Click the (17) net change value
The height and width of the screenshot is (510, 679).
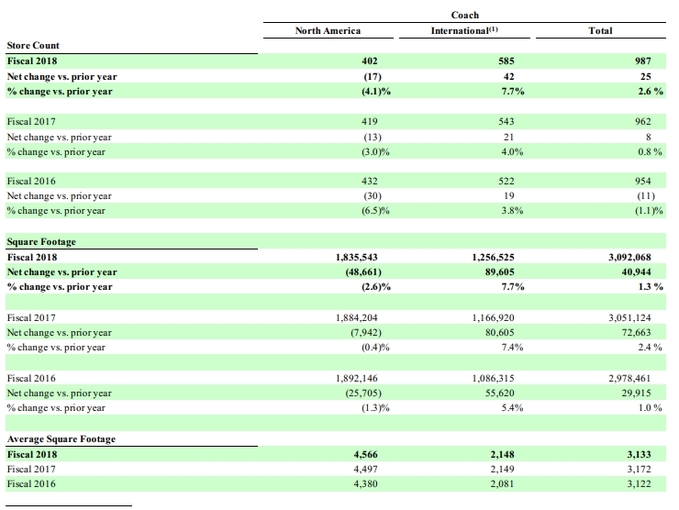click(372, 77)
